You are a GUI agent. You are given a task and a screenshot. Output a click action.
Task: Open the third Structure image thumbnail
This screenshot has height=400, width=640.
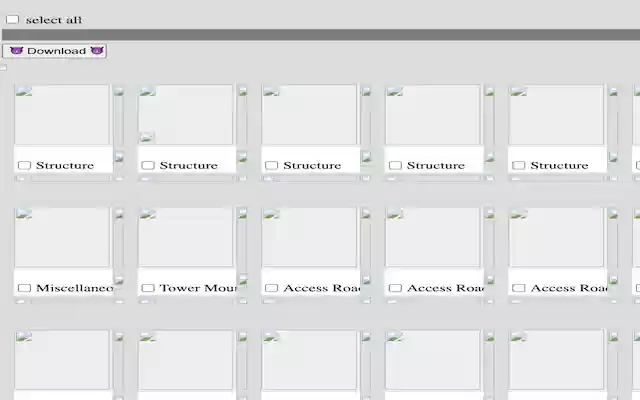click(309, 115)
